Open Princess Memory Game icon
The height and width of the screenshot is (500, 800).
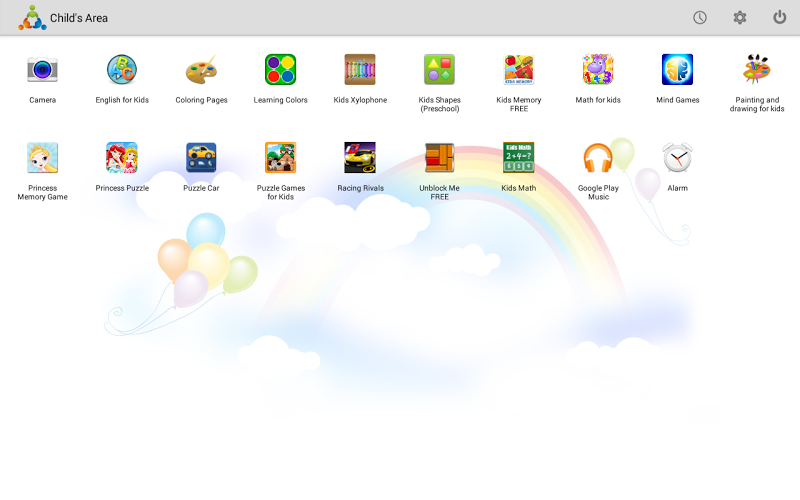[x=42, y=158]
